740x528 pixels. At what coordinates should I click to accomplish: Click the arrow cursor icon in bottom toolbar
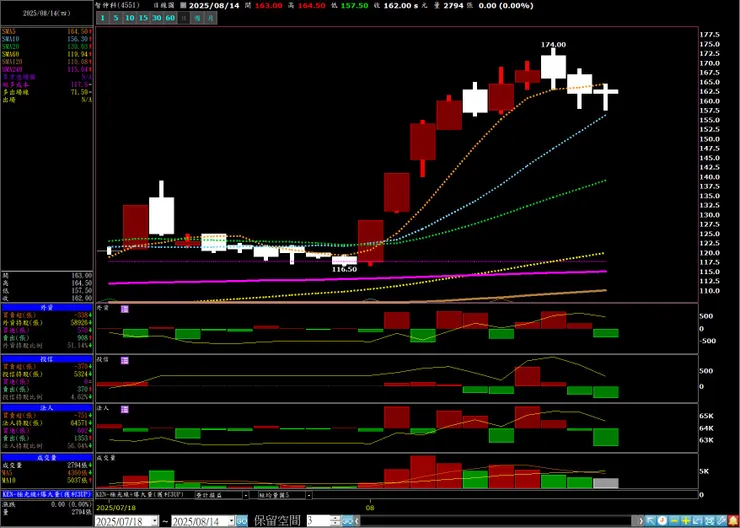point(650,521)
